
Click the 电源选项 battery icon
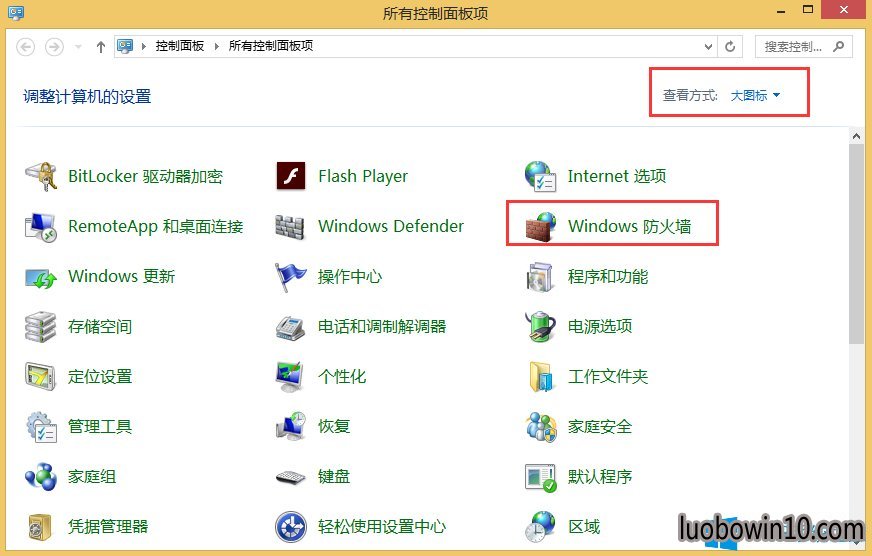click(540, 326)
